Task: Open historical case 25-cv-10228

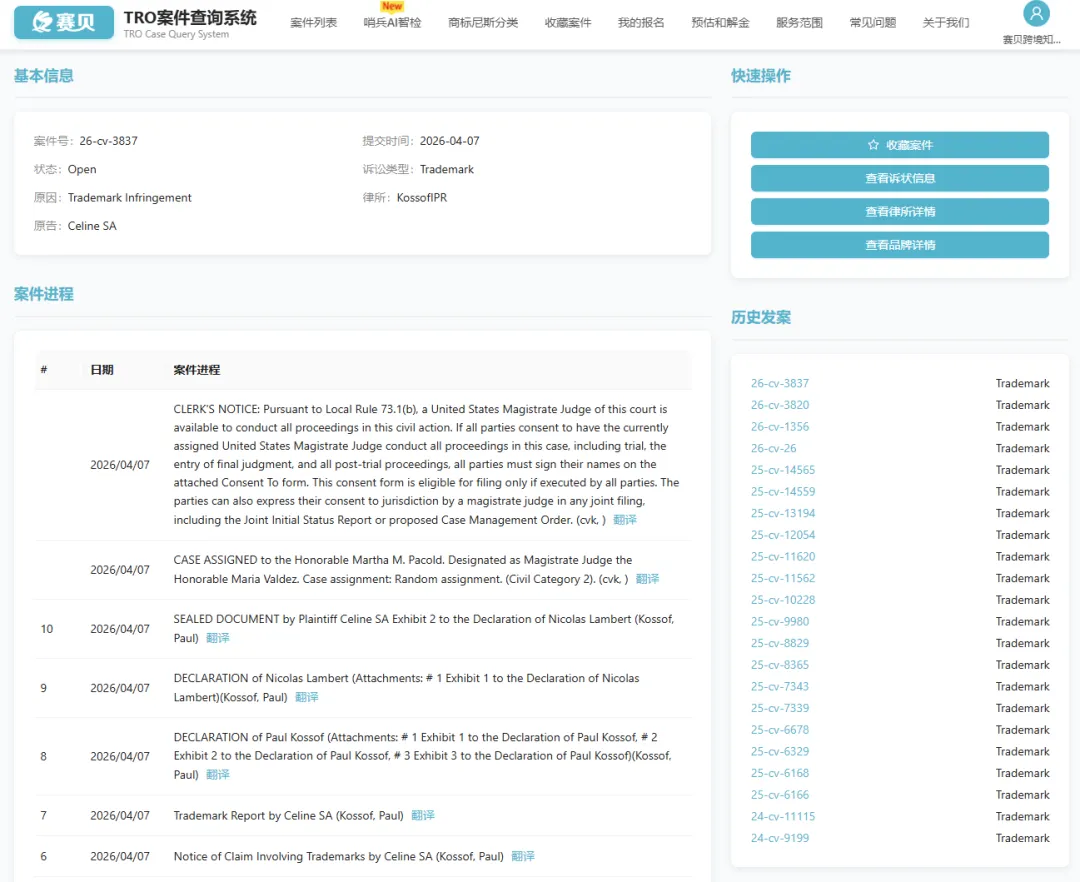Action: pyautogui.click(x=783, y=600)
